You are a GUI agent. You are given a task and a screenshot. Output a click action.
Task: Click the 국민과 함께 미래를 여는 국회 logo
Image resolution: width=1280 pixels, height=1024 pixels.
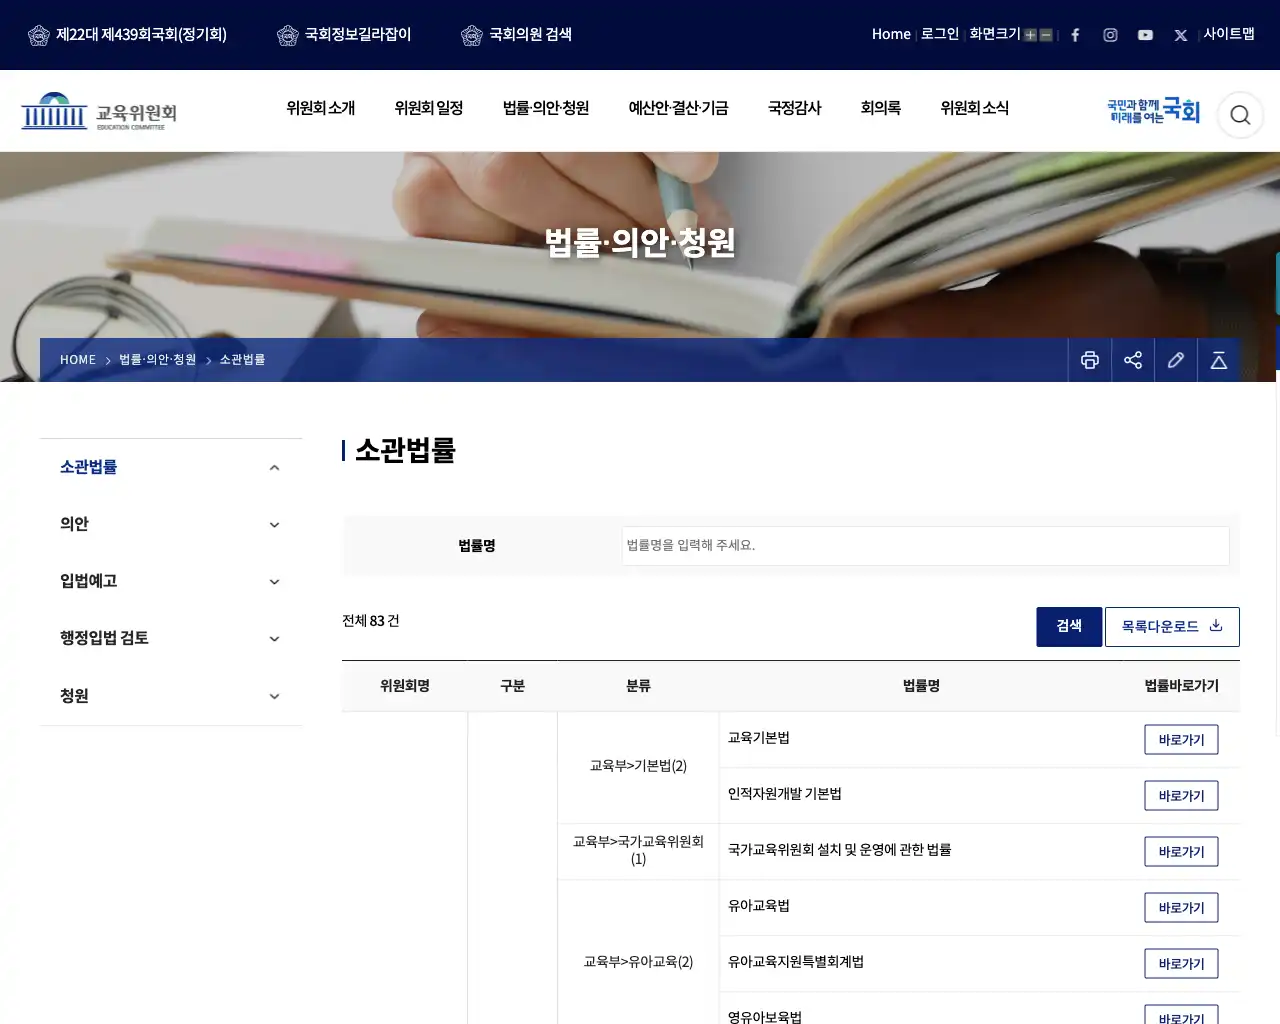pyautogui.click(x=1154, y=111)
